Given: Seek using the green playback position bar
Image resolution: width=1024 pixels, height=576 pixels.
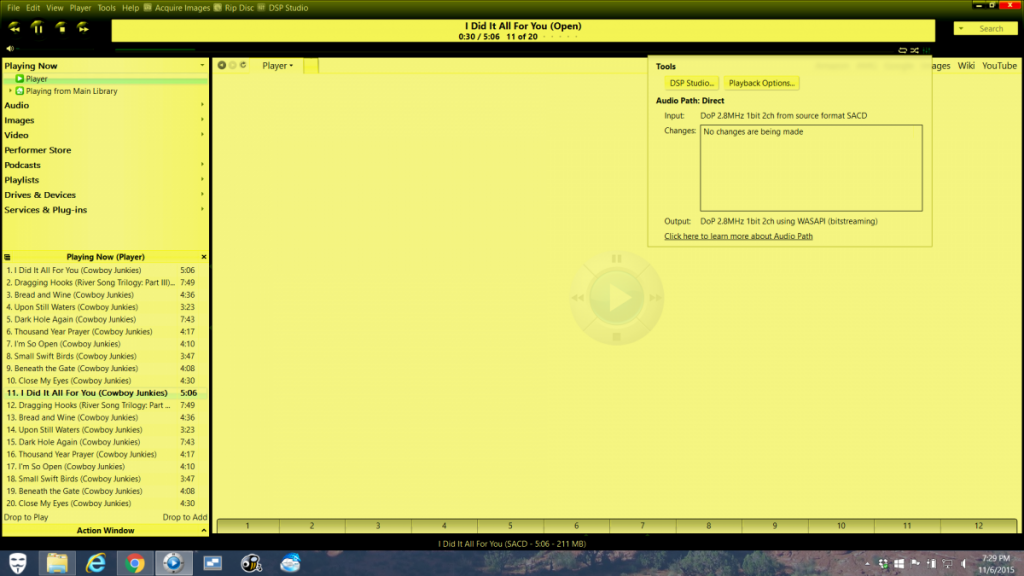Looking at the screenshot, I should pyautogui.click(x=155, y=49).
